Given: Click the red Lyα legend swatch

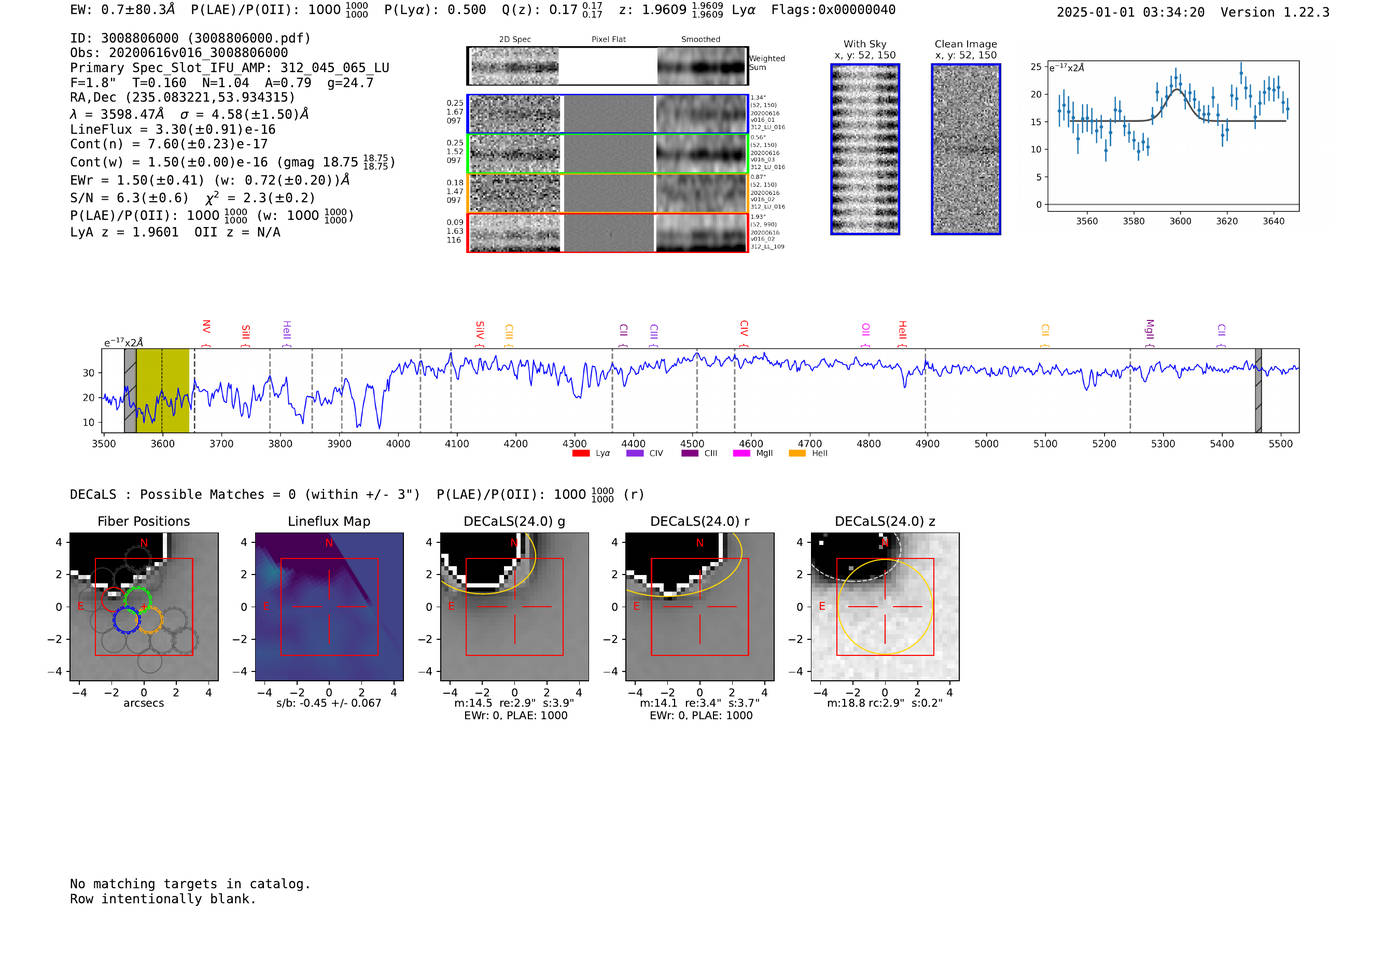Looking at the screenshot, I should [580, 454].
